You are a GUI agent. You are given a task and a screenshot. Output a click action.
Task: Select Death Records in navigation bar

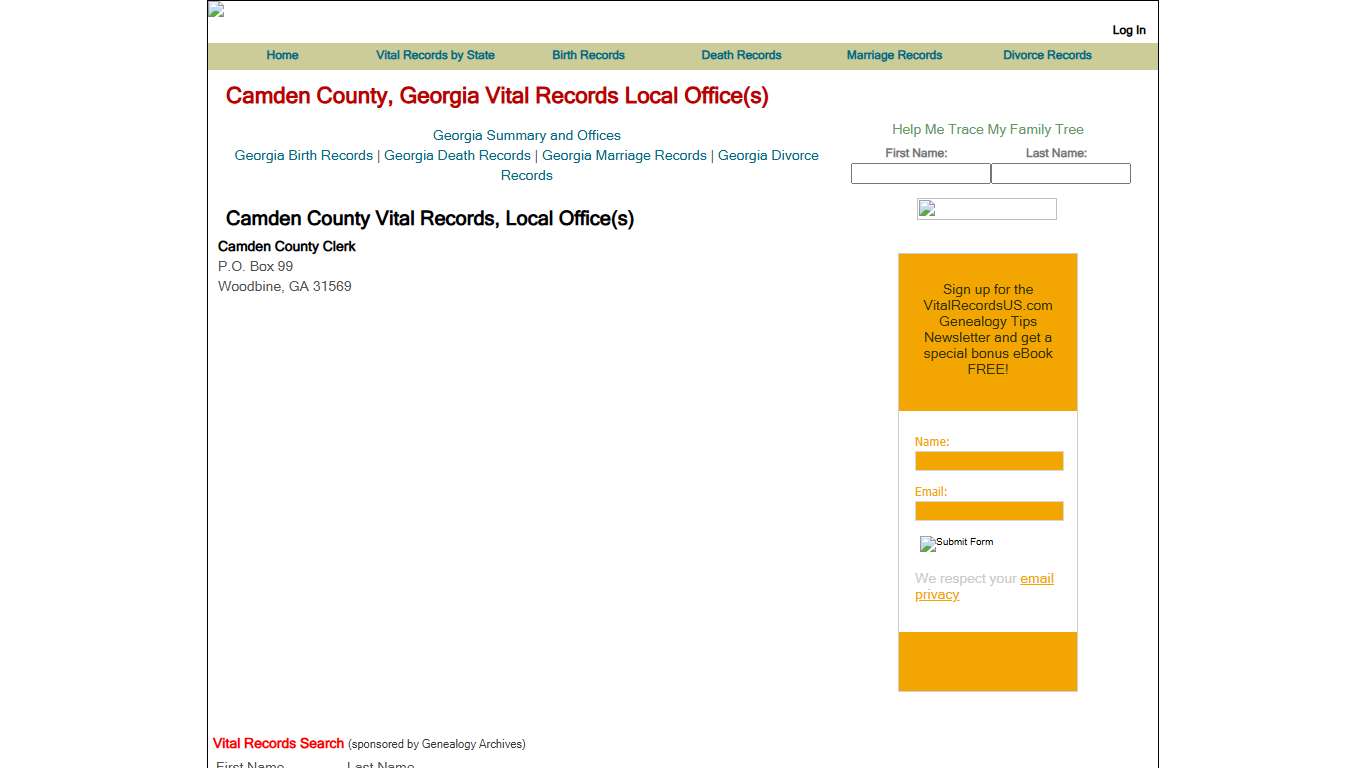741,55
